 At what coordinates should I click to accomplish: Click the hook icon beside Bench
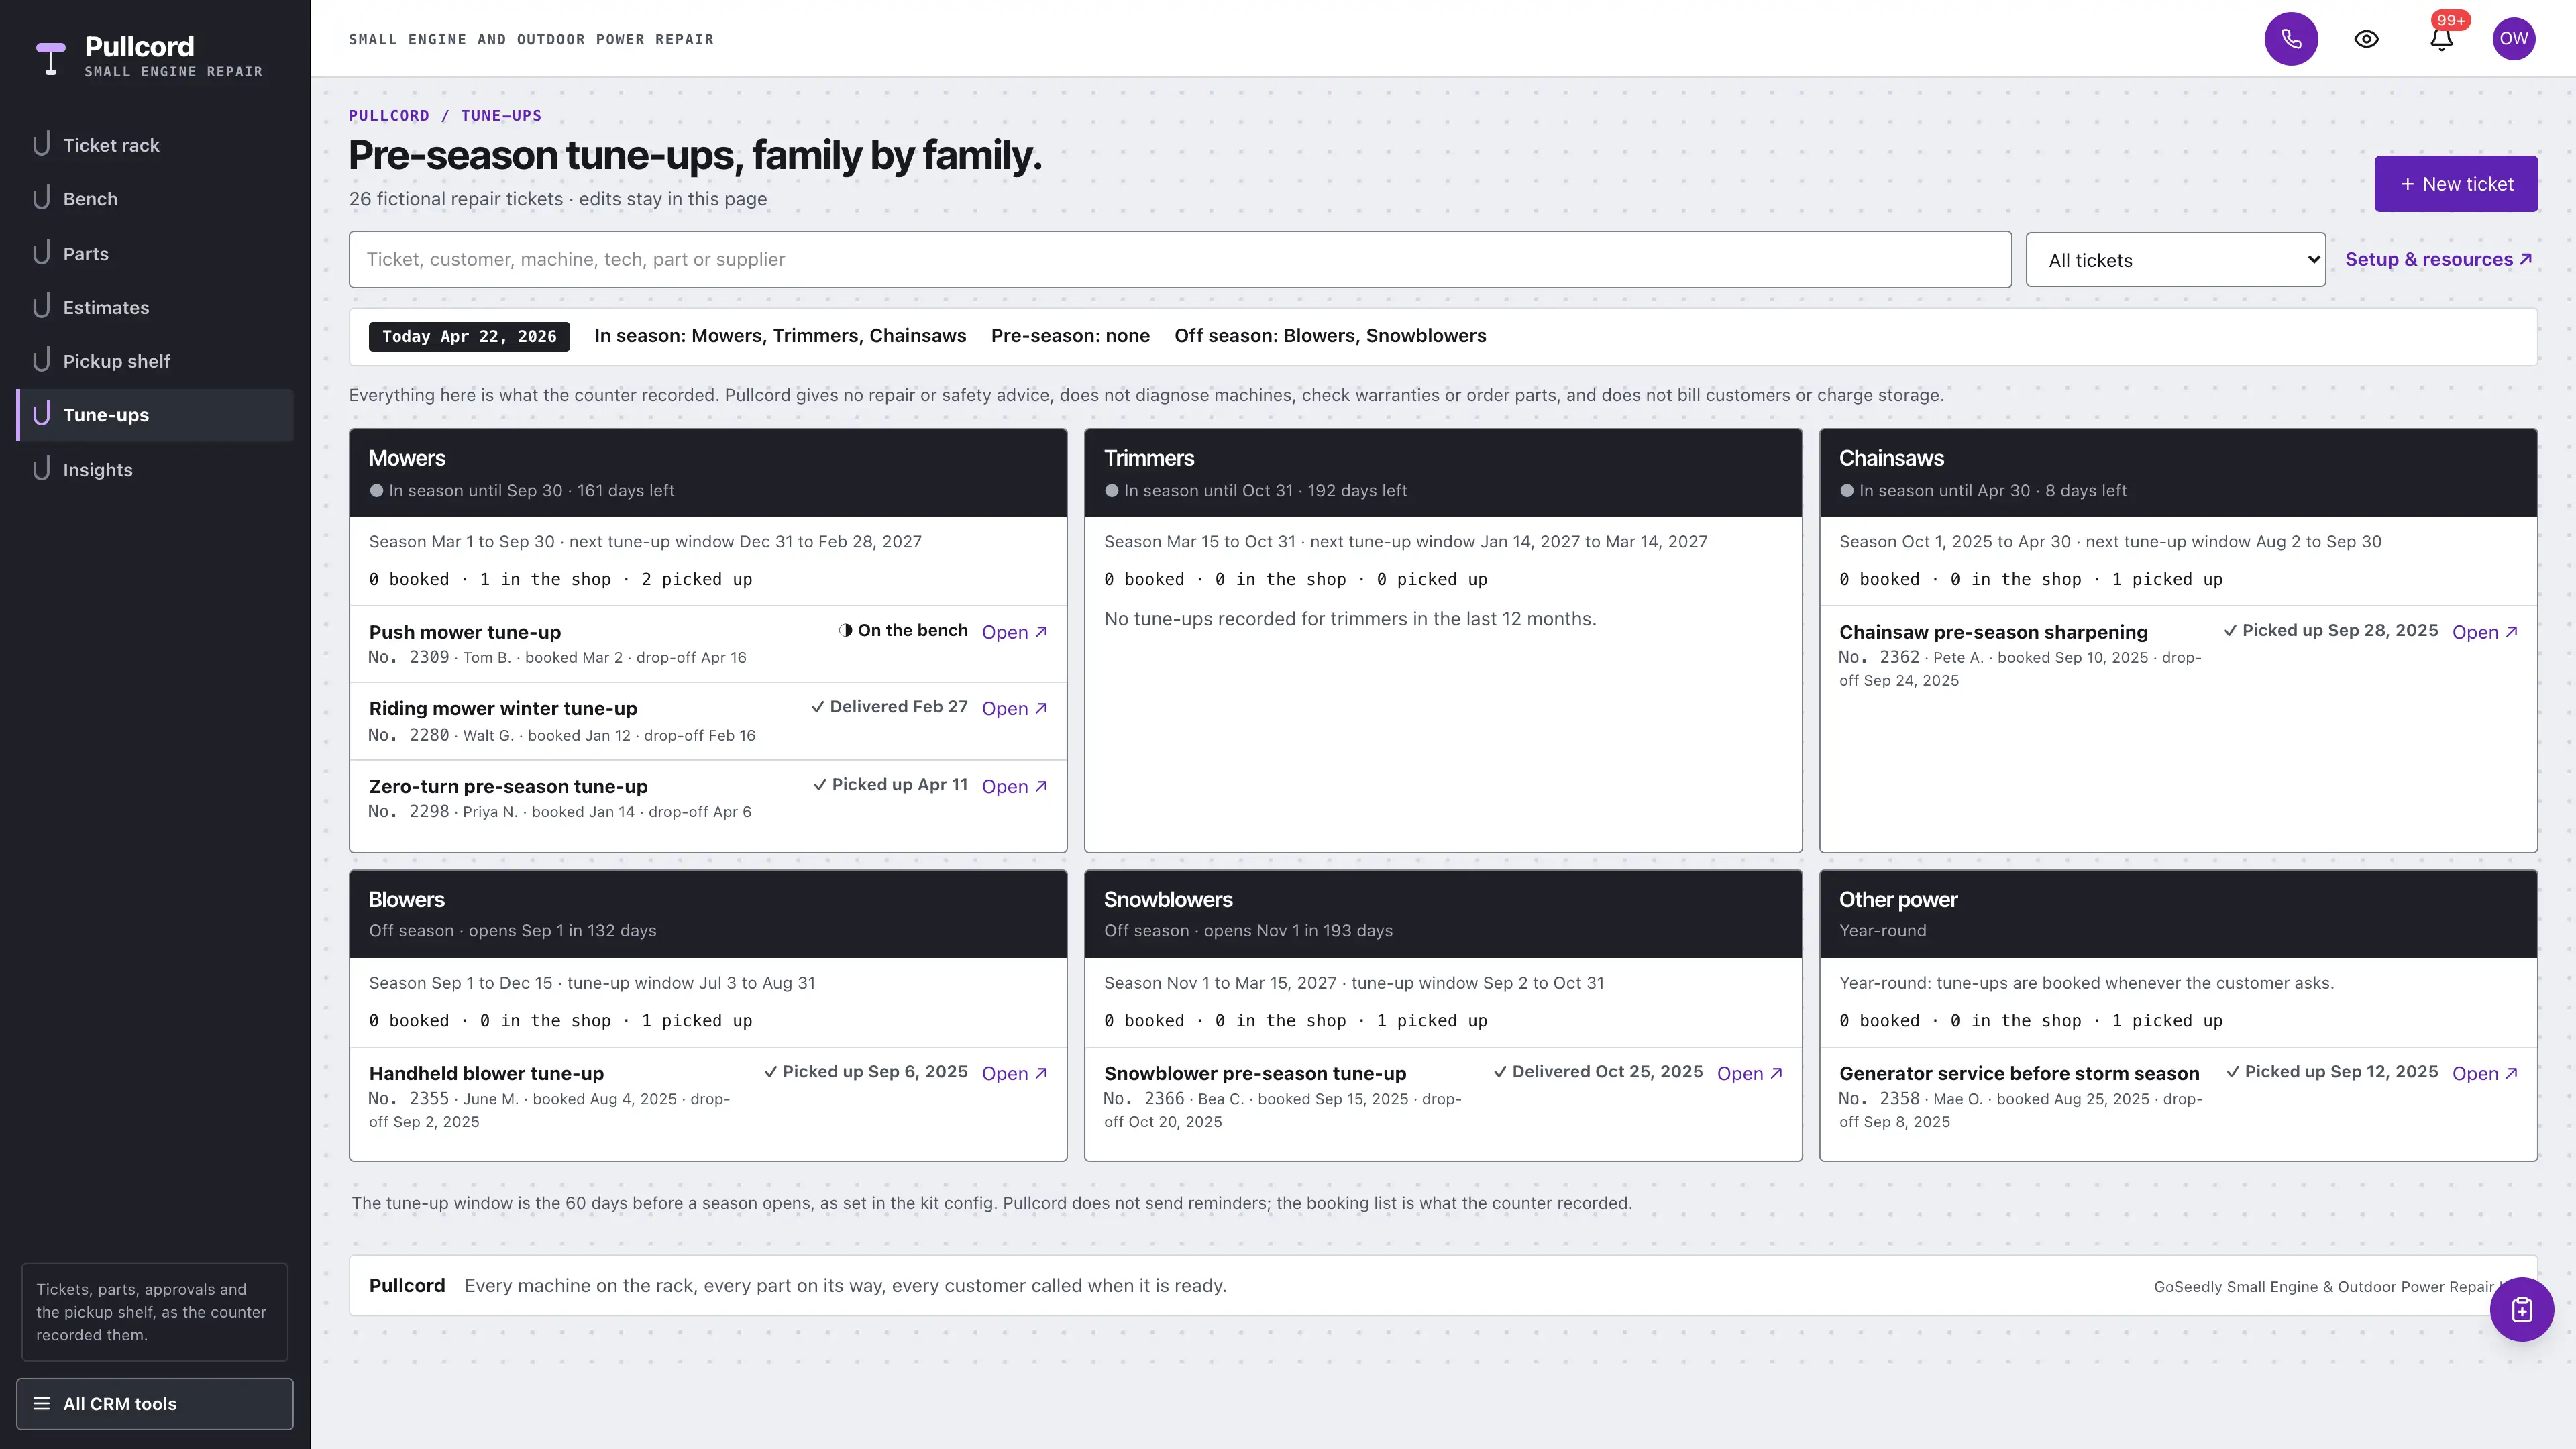41,198
